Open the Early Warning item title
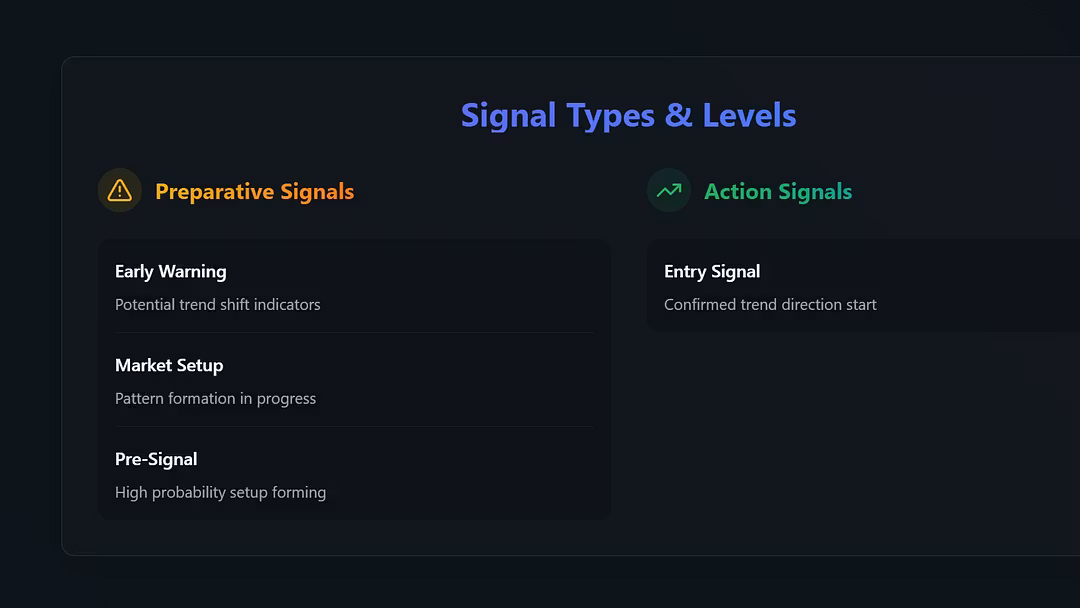1080x608 pixels. [x=170, y=271]
